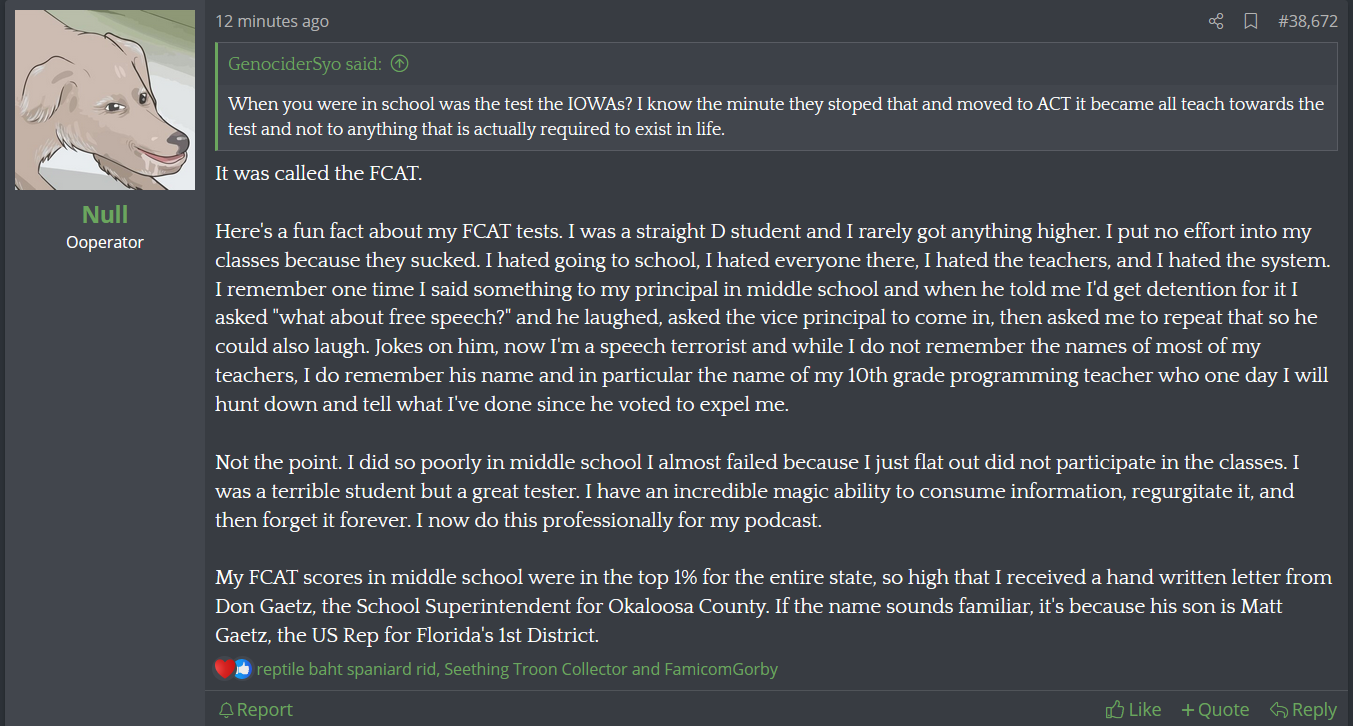Open the post permalink #38,672

coord(1308,21)
